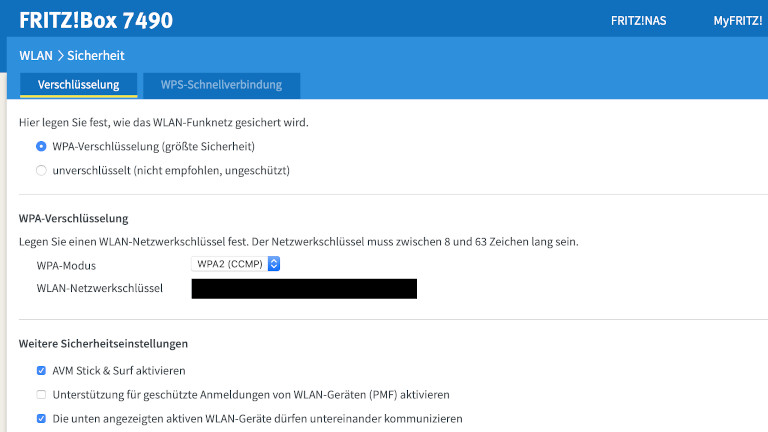Click the 'WPA-Verschlüsselung (größte Sicherheit)' label text
This screenshot has height=432, width=768.
161,146
